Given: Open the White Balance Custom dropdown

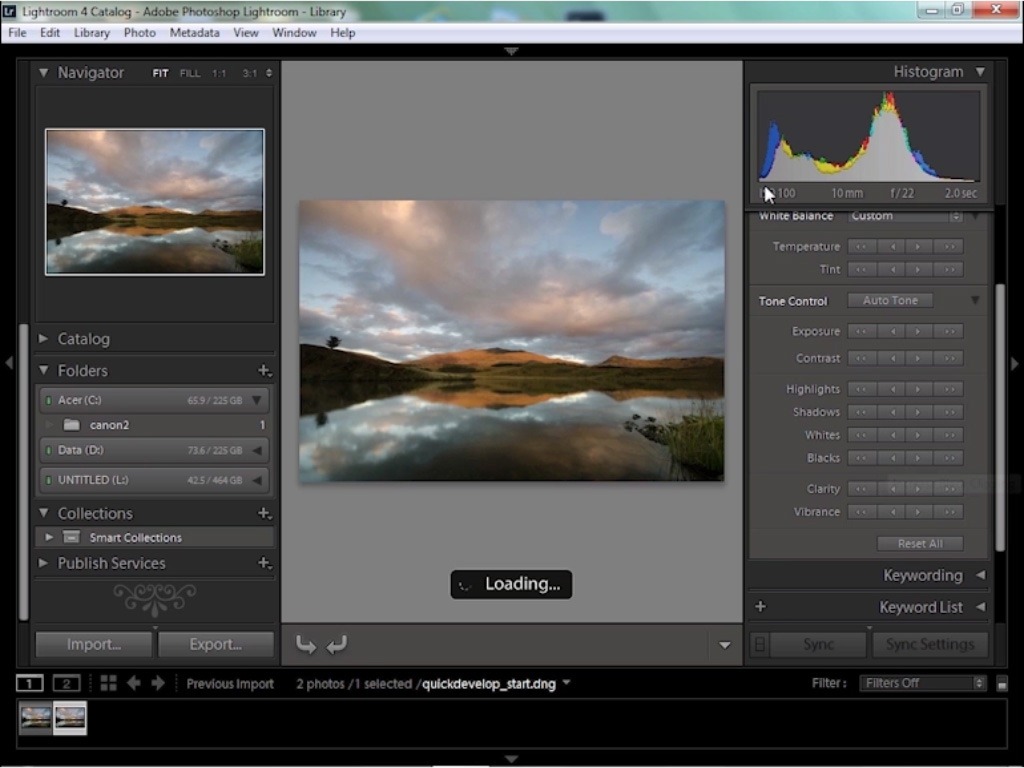Looking at the screenshot, I should 905,216.
